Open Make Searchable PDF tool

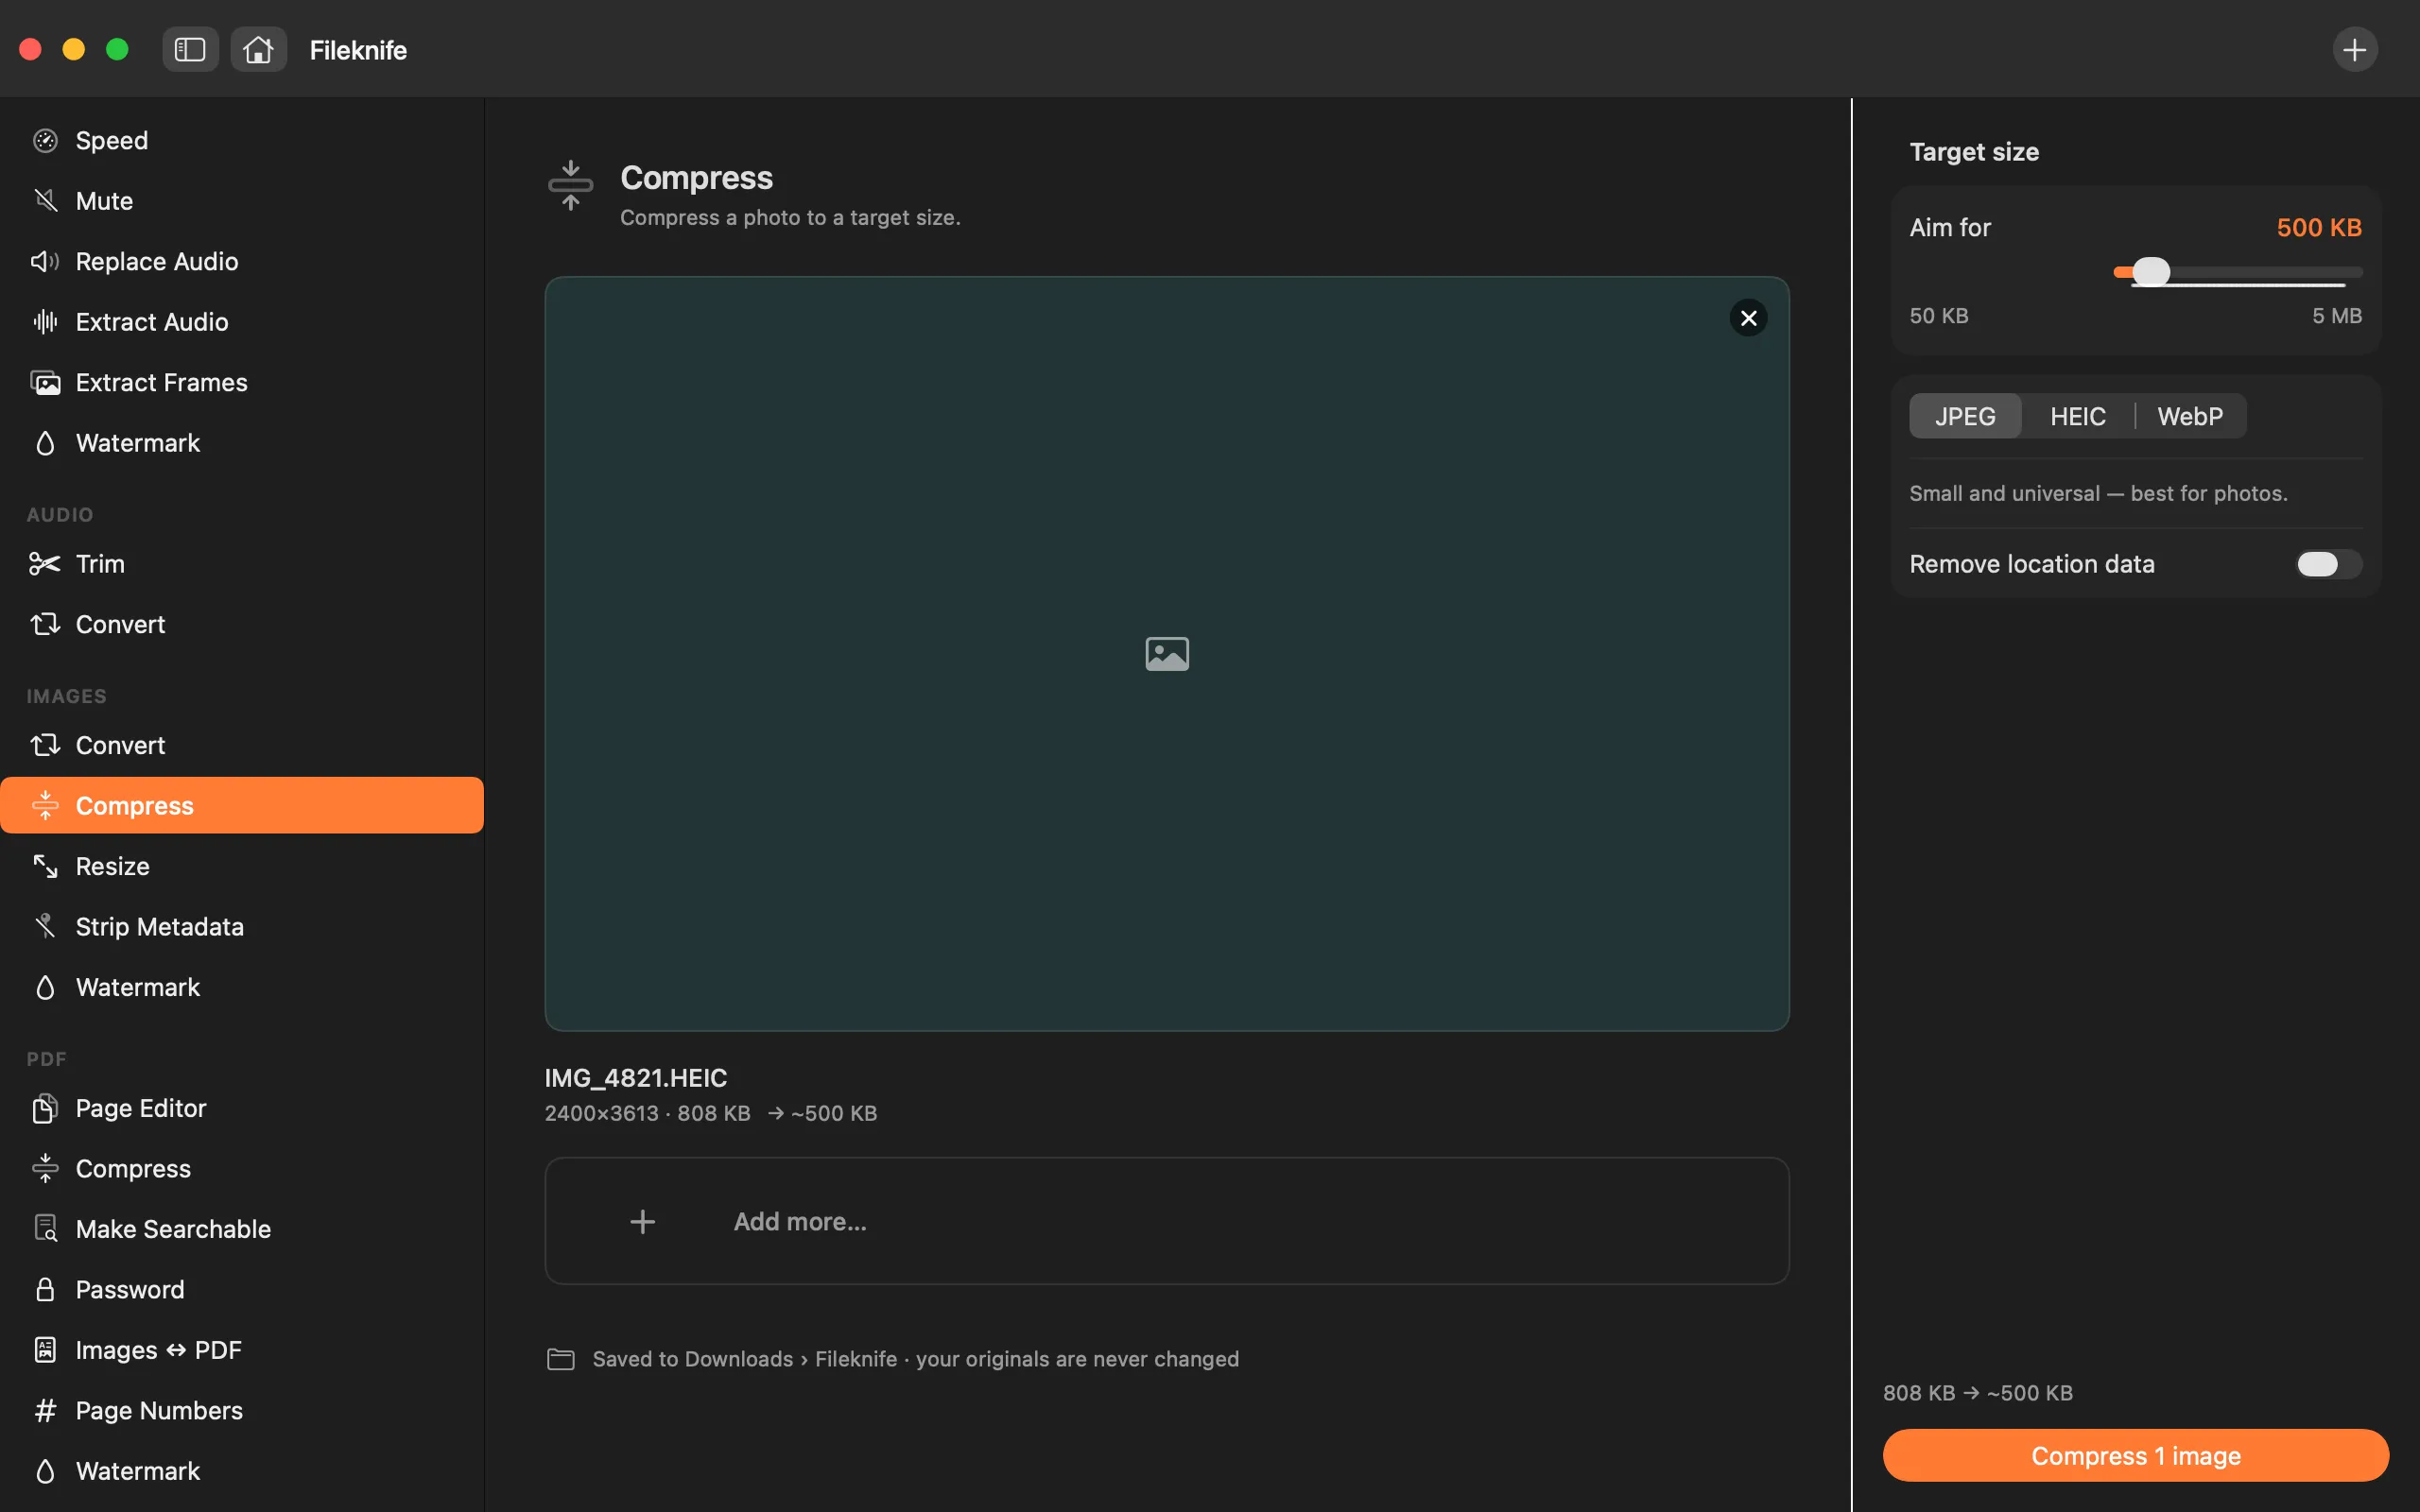[242, 1230]
